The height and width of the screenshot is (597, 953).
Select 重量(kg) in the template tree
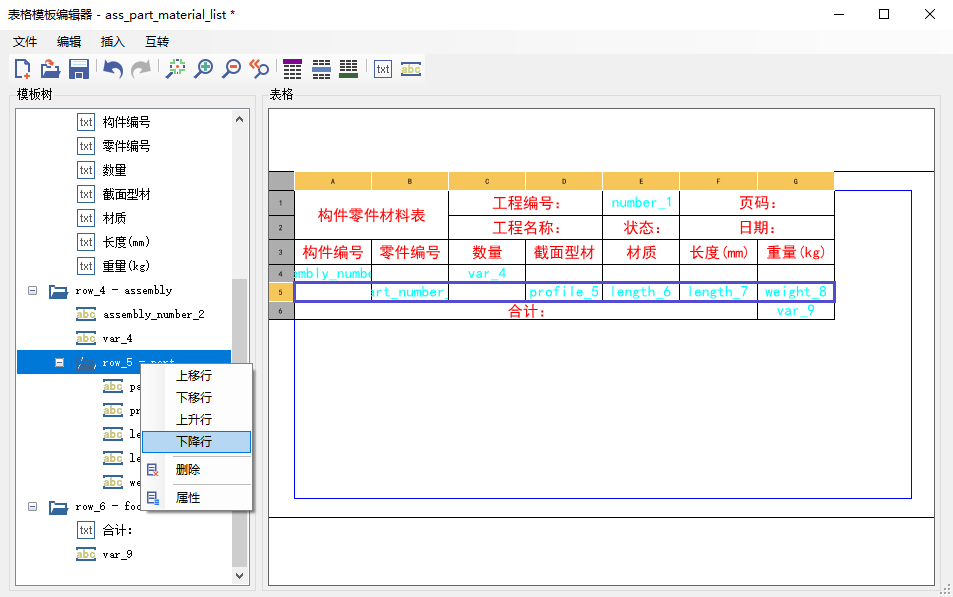[126, 266]
